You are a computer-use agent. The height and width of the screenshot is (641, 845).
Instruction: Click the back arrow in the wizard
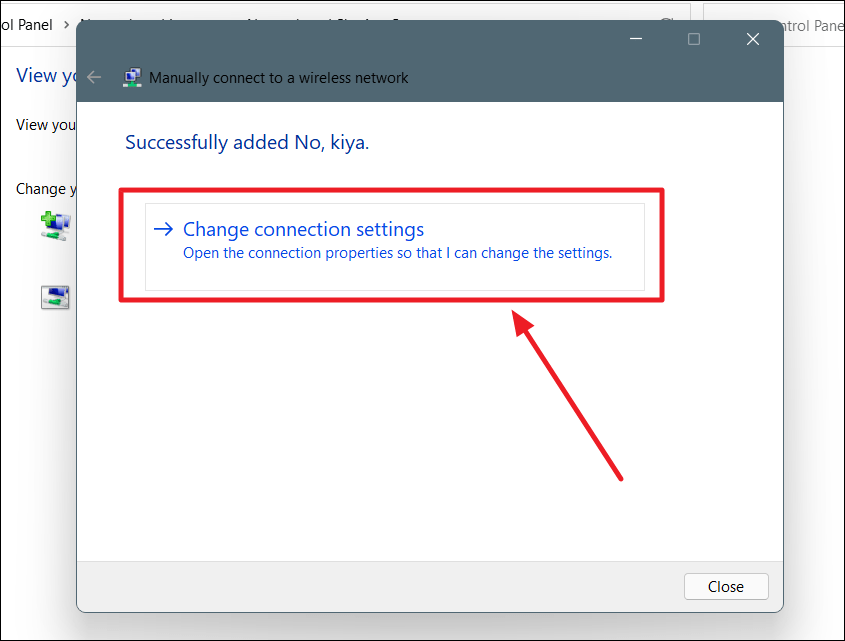tap(93, 77)
